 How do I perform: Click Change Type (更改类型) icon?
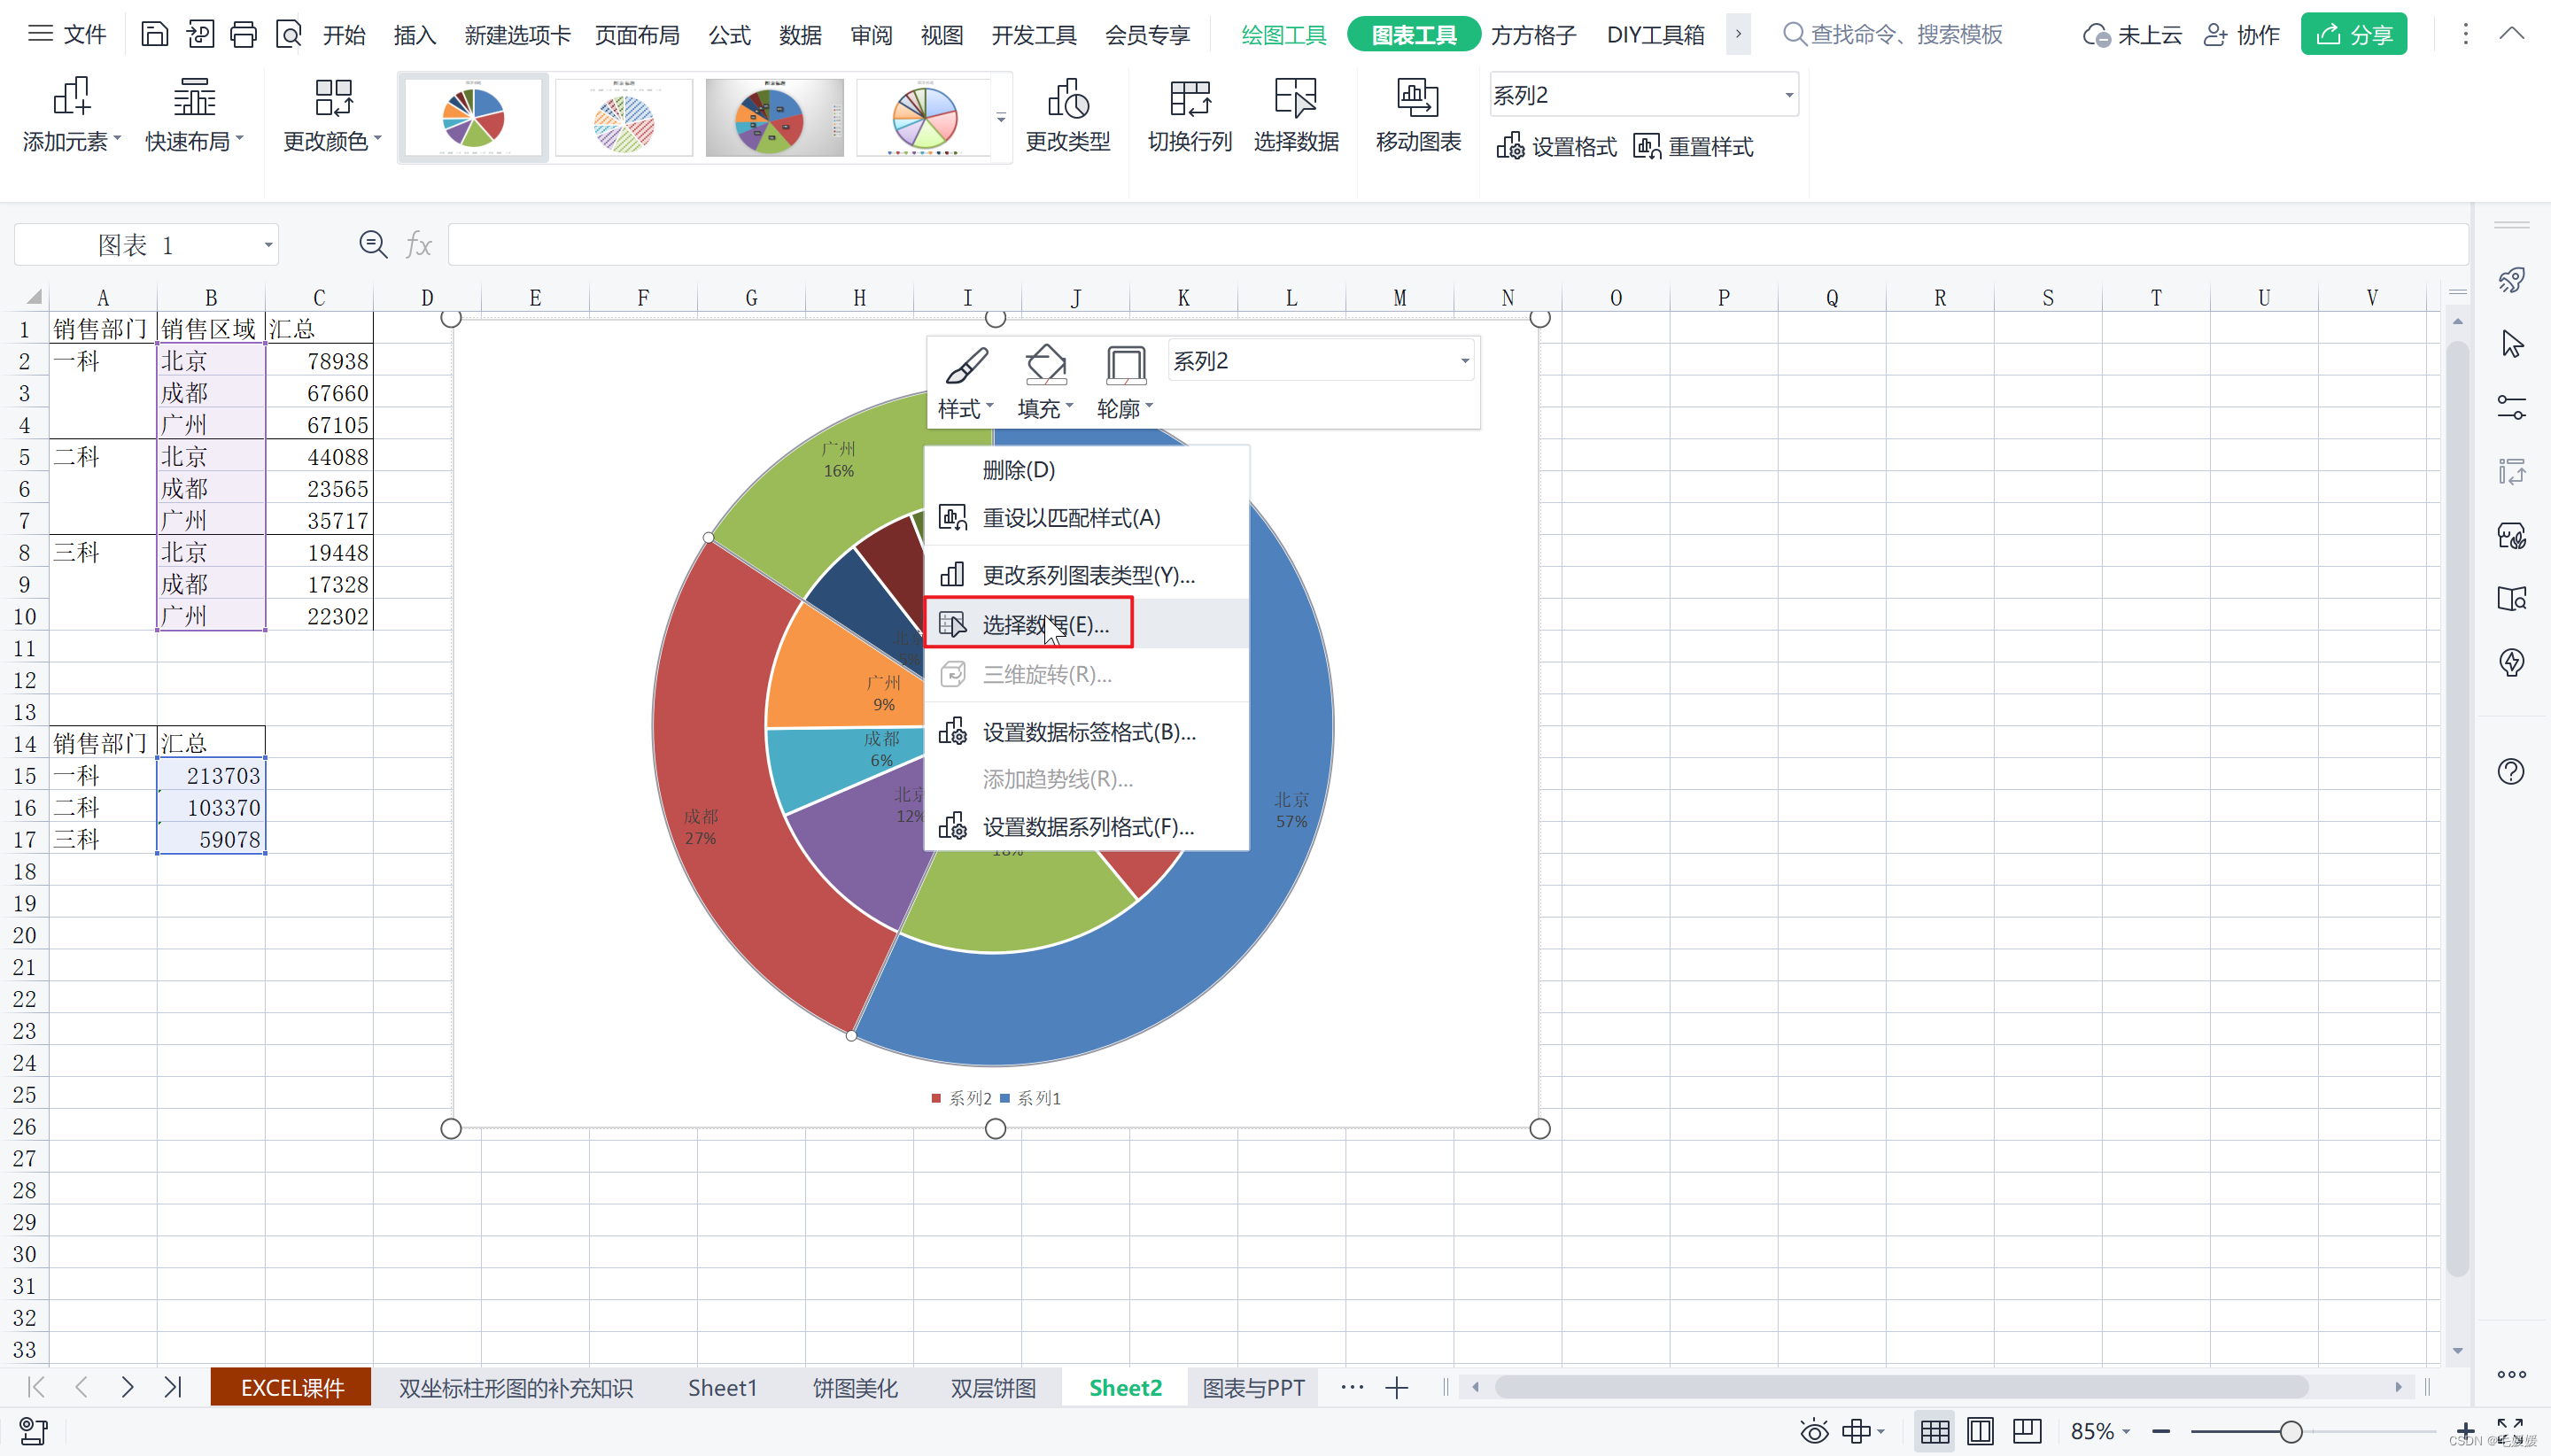click(x=1068, y=97)
